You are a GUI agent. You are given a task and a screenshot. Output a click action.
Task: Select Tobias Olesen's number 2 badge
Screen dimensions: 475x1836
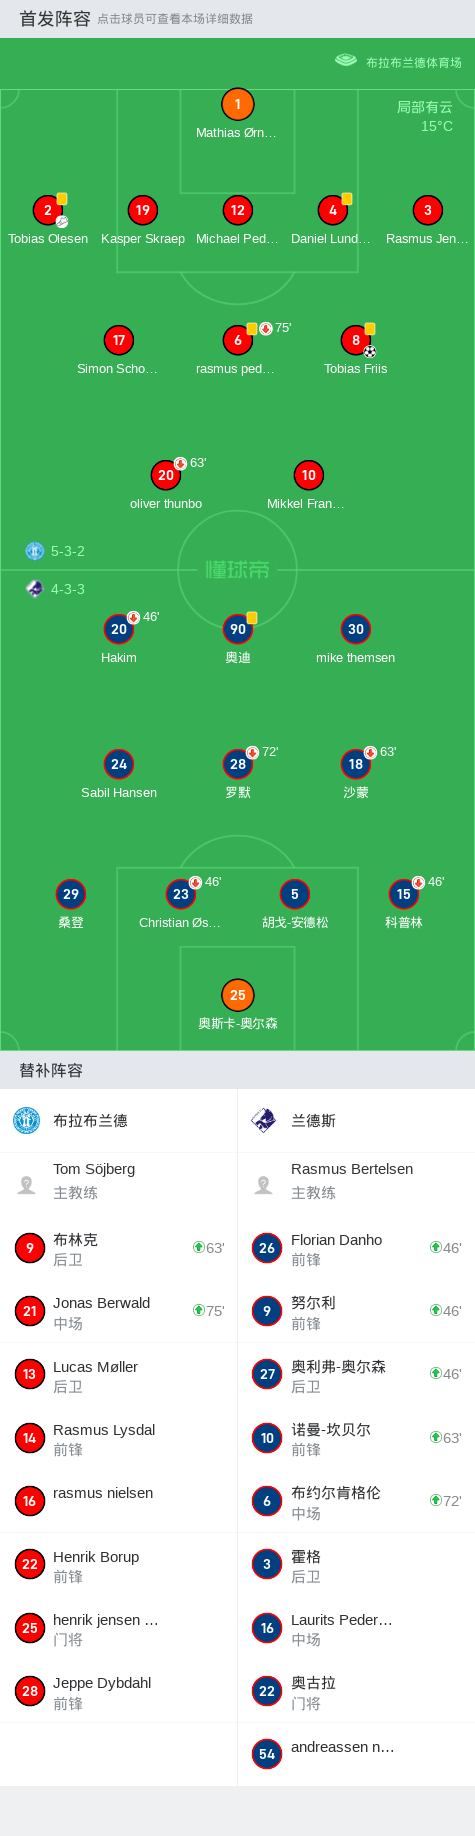(x=48, y=210)
